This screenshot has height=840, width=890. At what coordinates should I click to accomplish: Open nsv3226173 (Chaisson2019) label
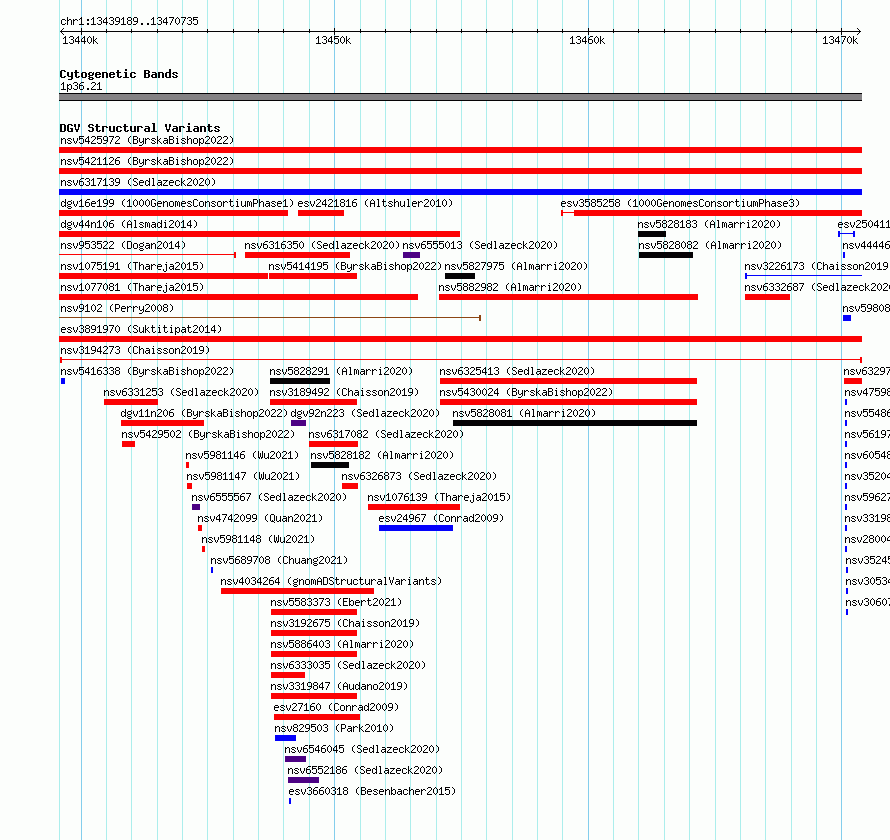tap(816, 266)
